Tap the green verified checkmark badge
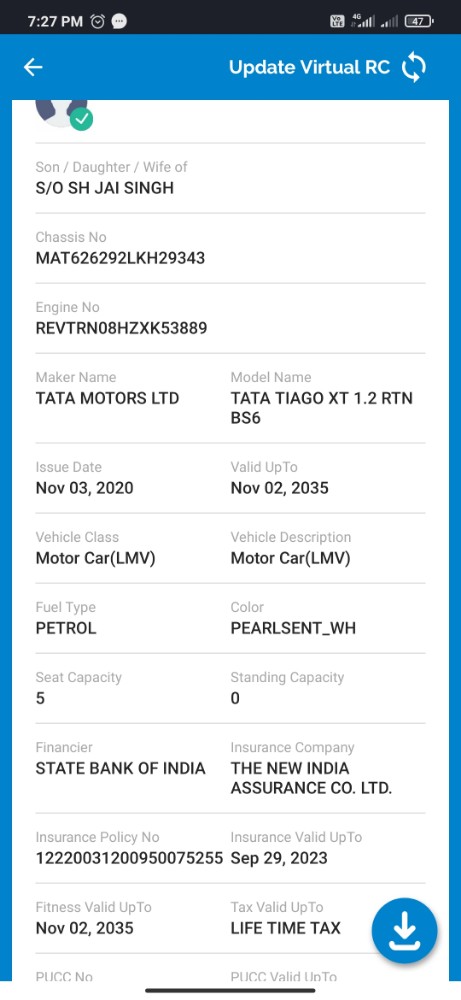This screenshot has width=461, height=1000. click(x=82, y=119)
